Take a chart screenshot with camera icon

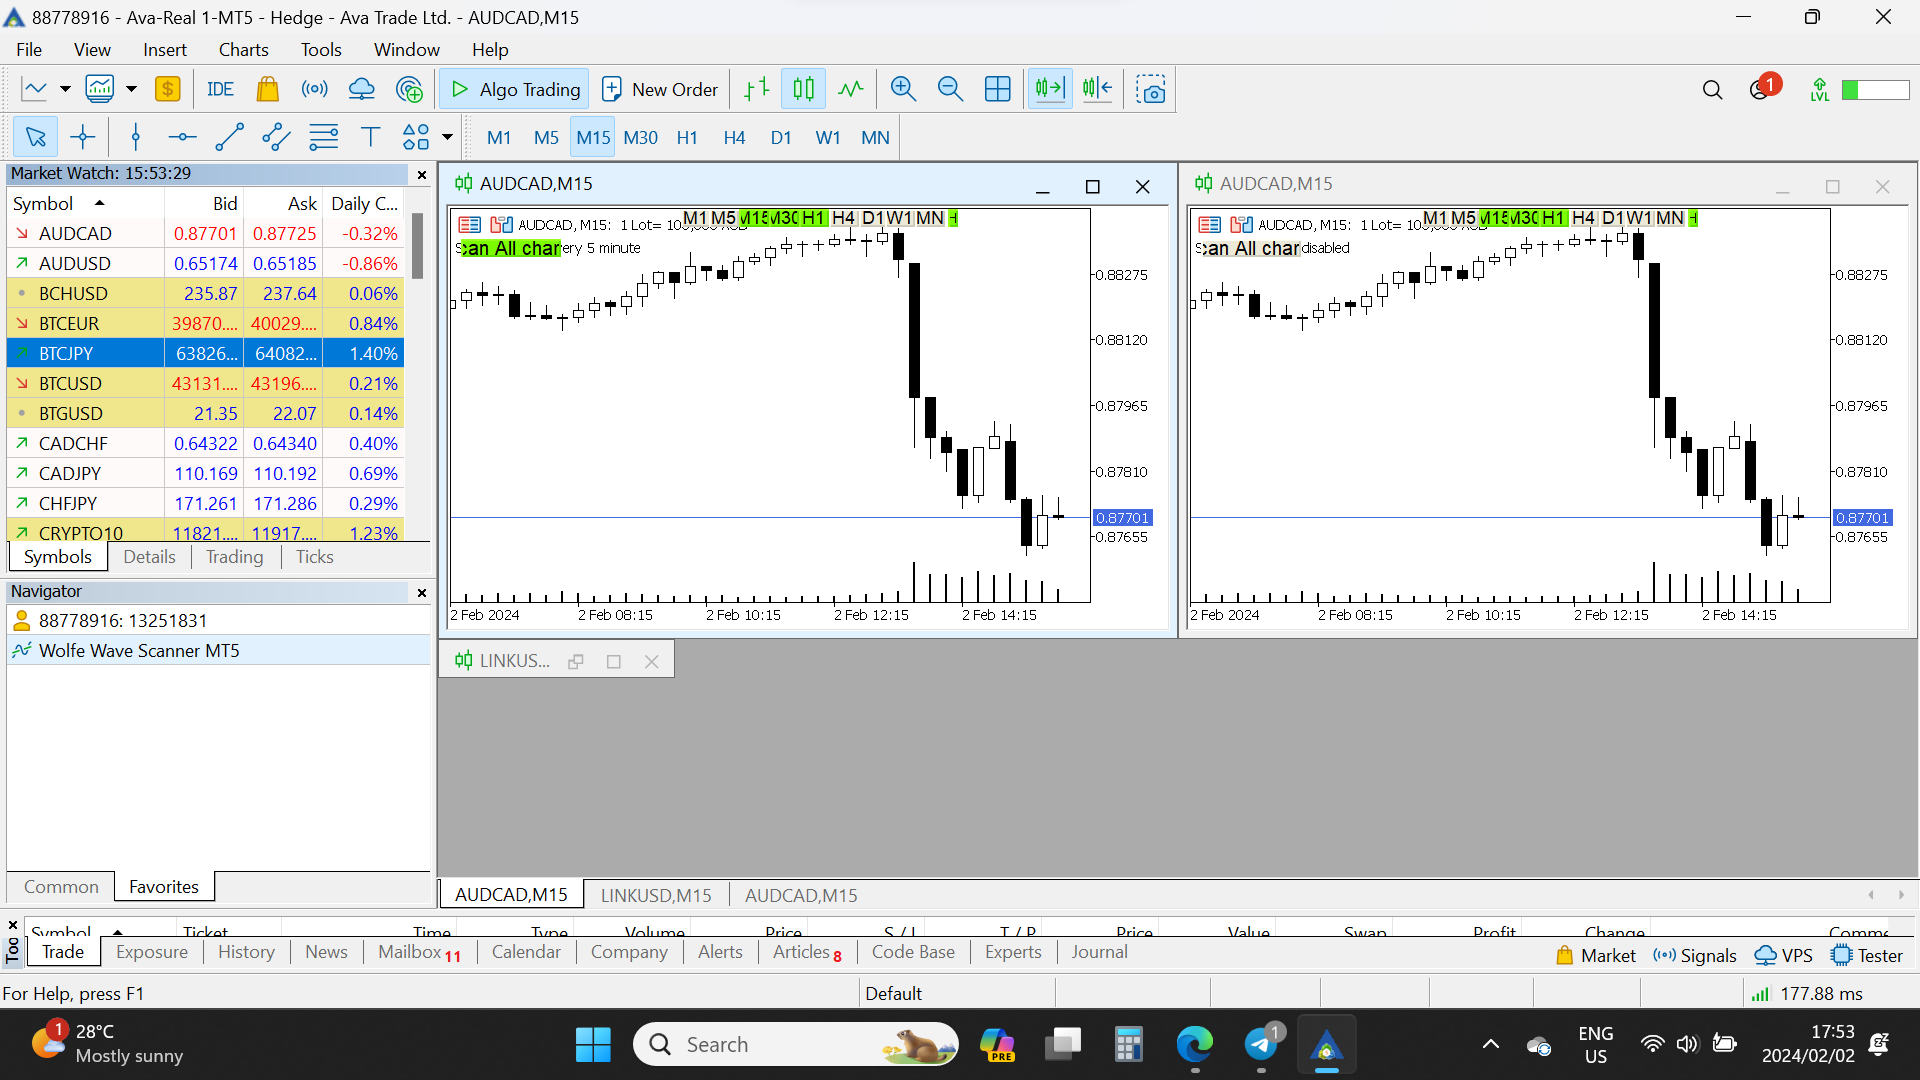[1151, 89]
